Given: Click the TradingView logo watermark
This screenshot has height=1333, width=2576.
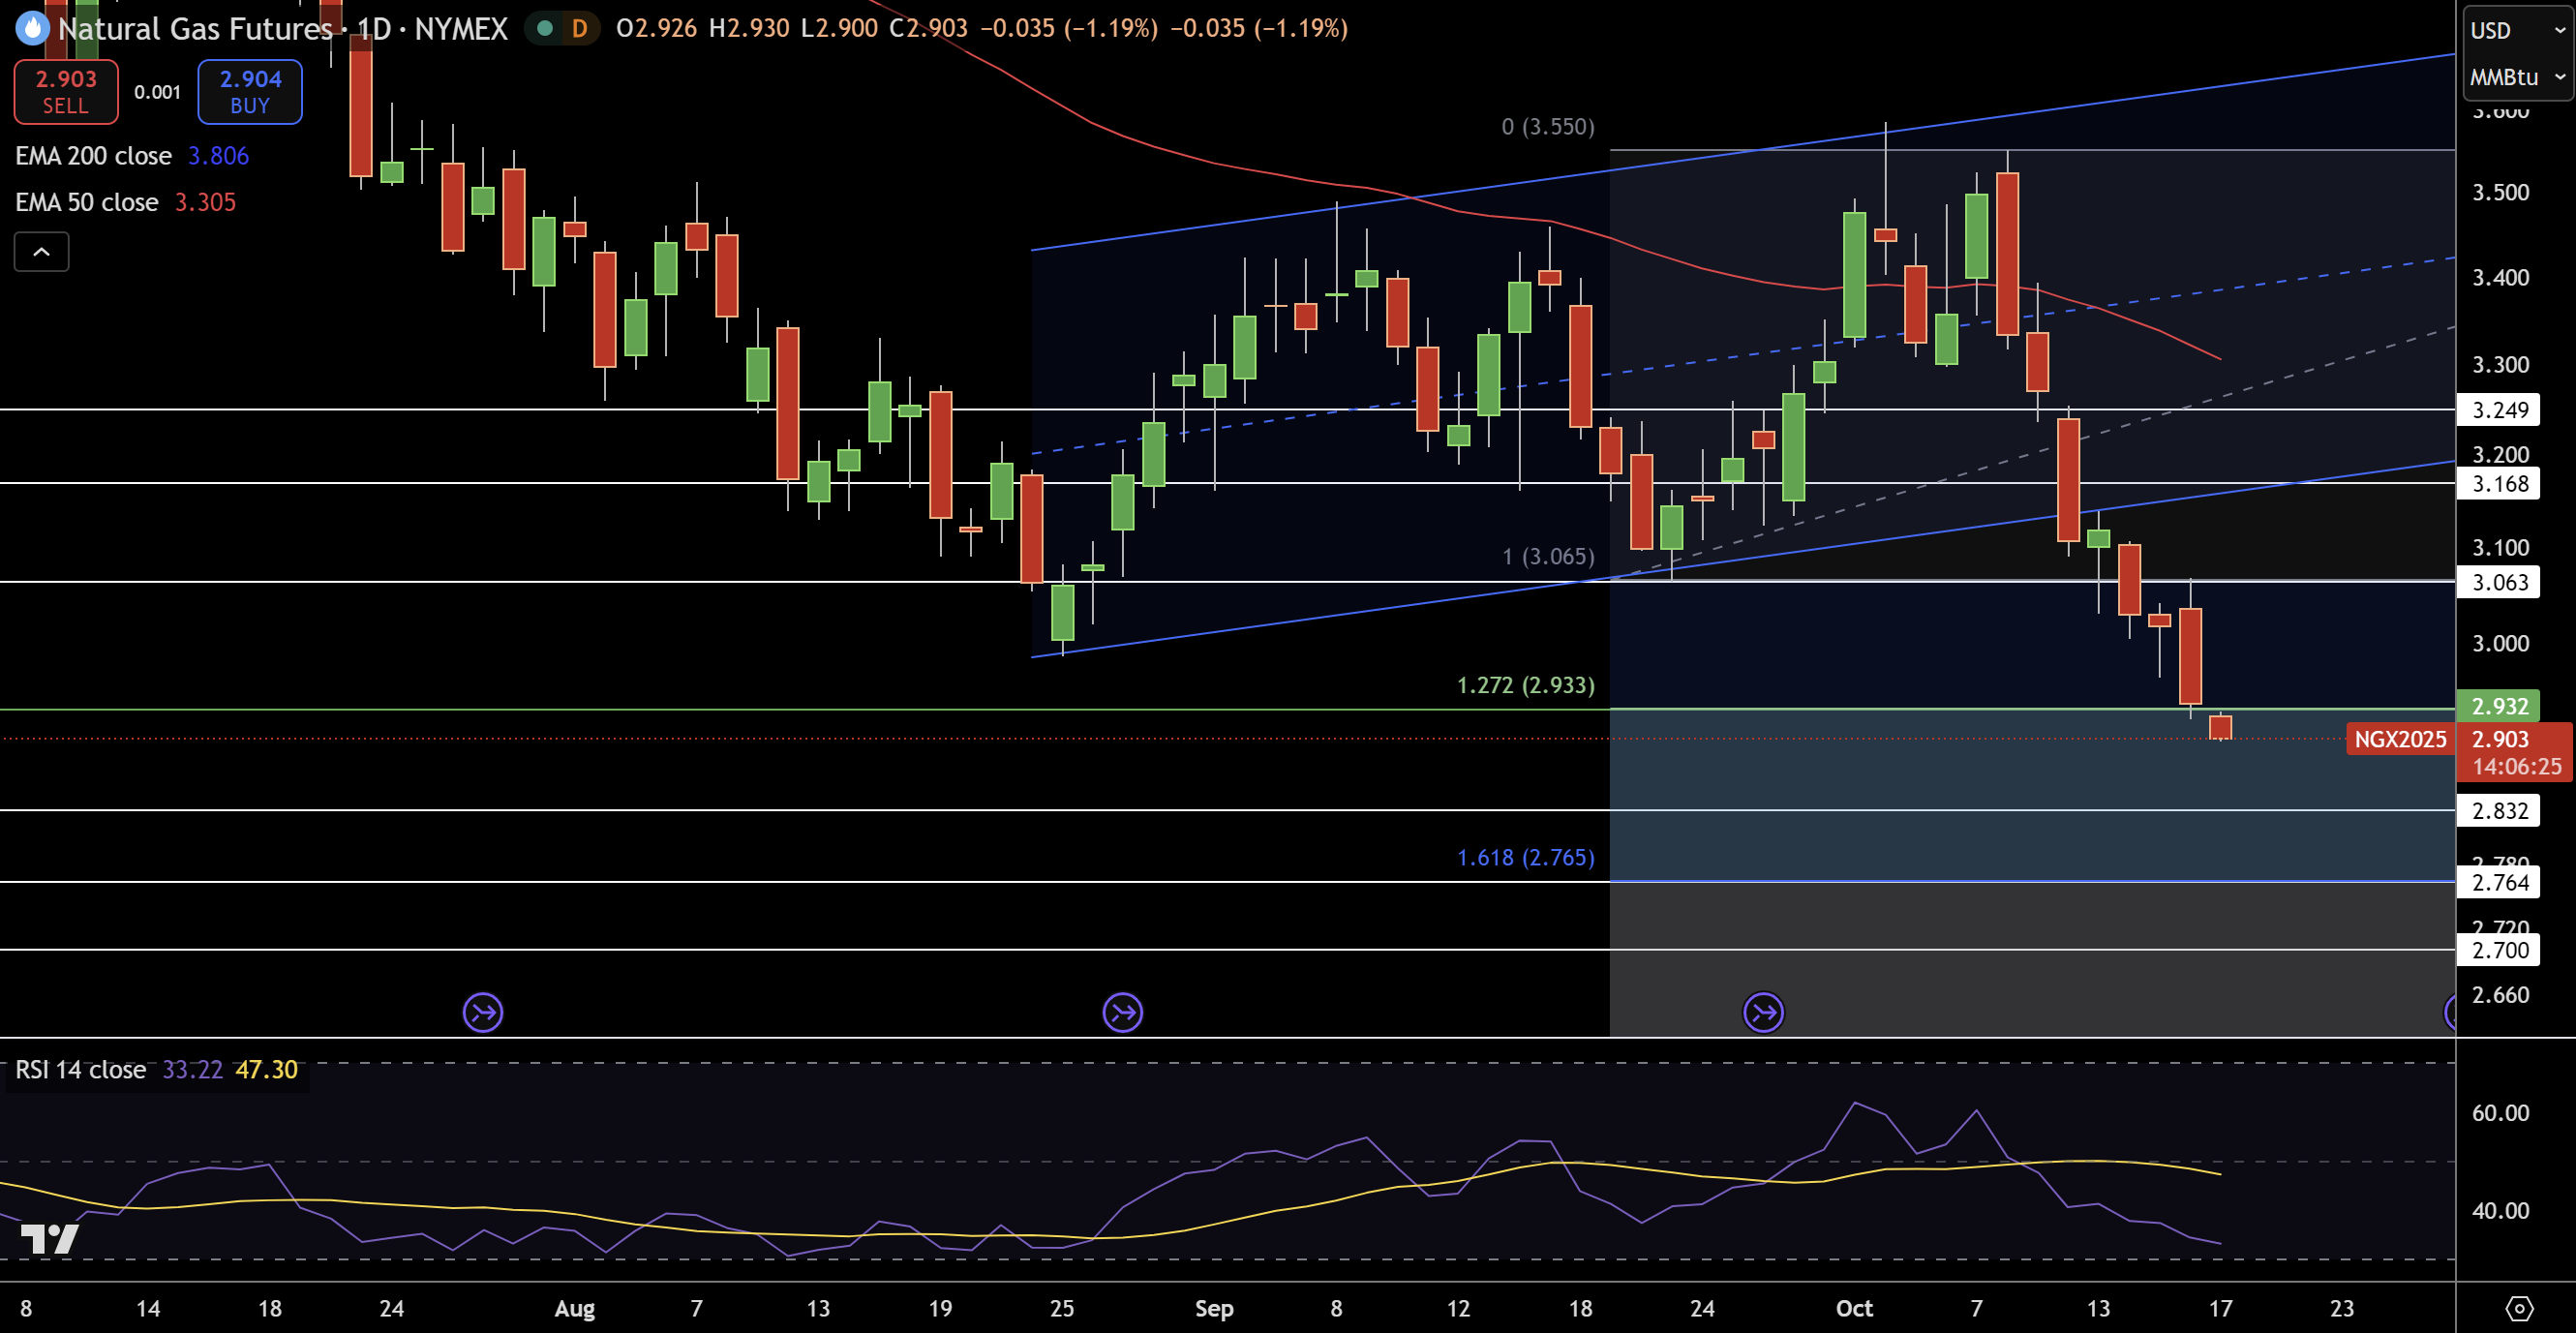Looking at the screenshot, I should click(x=49, y=1239).
